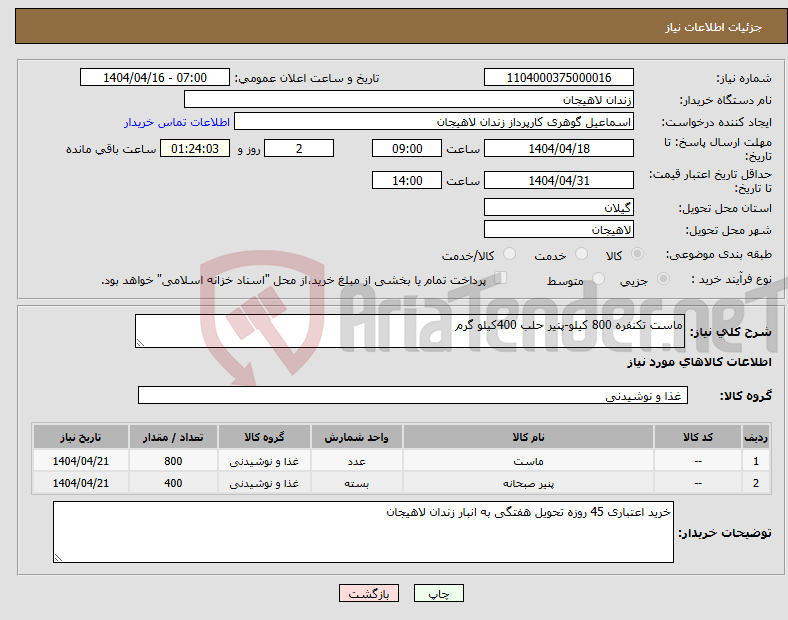Click پنیر صبحانه row need date 1404/04/21
788x620 pixels.
coord(80,483)
